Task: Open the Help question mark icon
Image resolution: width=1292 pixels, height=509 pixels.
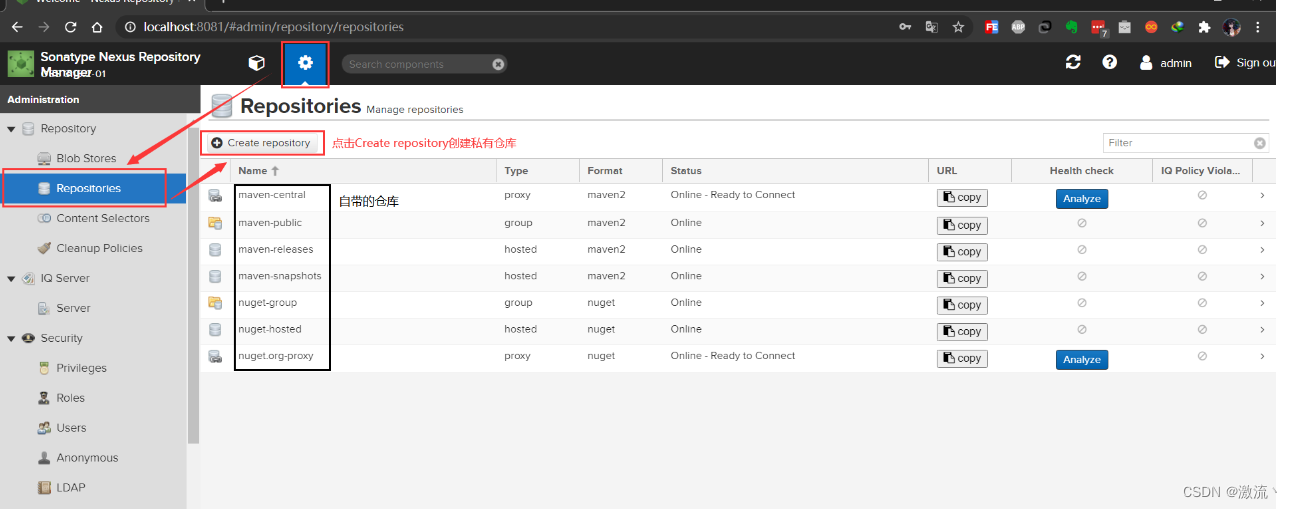Action: point(1109,62)
